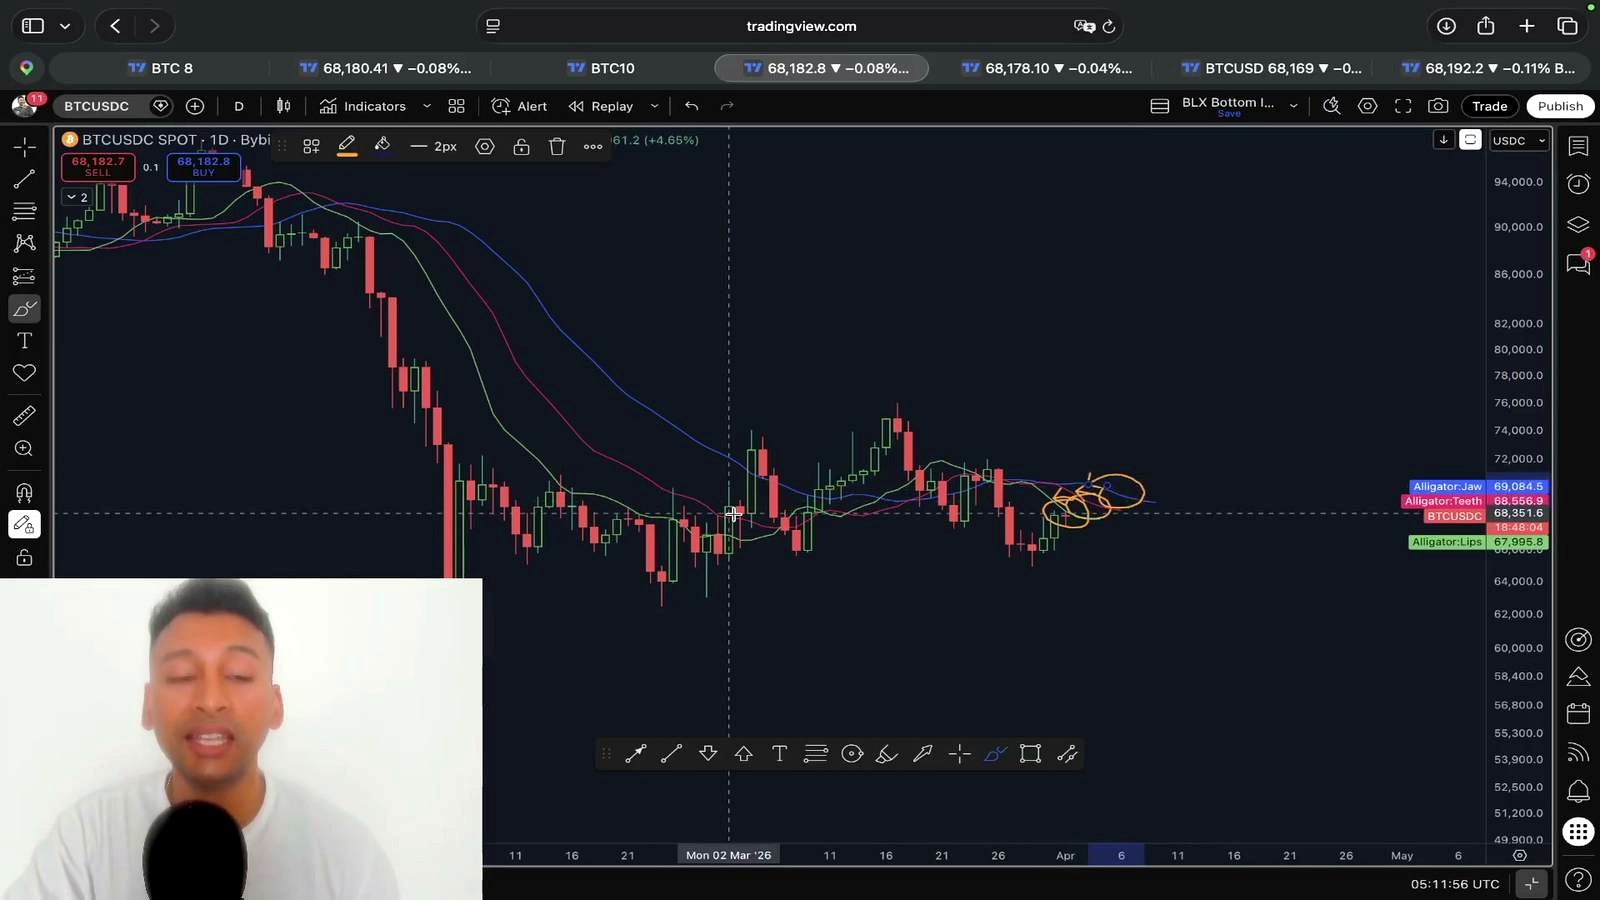Viewport: 1600px width, 900px height.
Task: Open the USDC currency dropdown
Action: pos(1519,141)
